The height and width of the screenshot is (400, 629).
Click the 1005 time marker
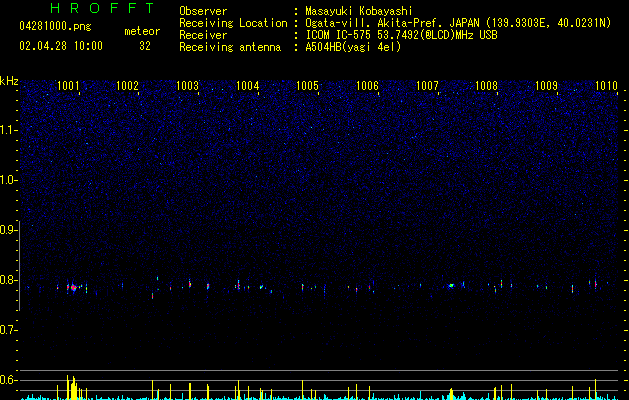pos(307,85)
